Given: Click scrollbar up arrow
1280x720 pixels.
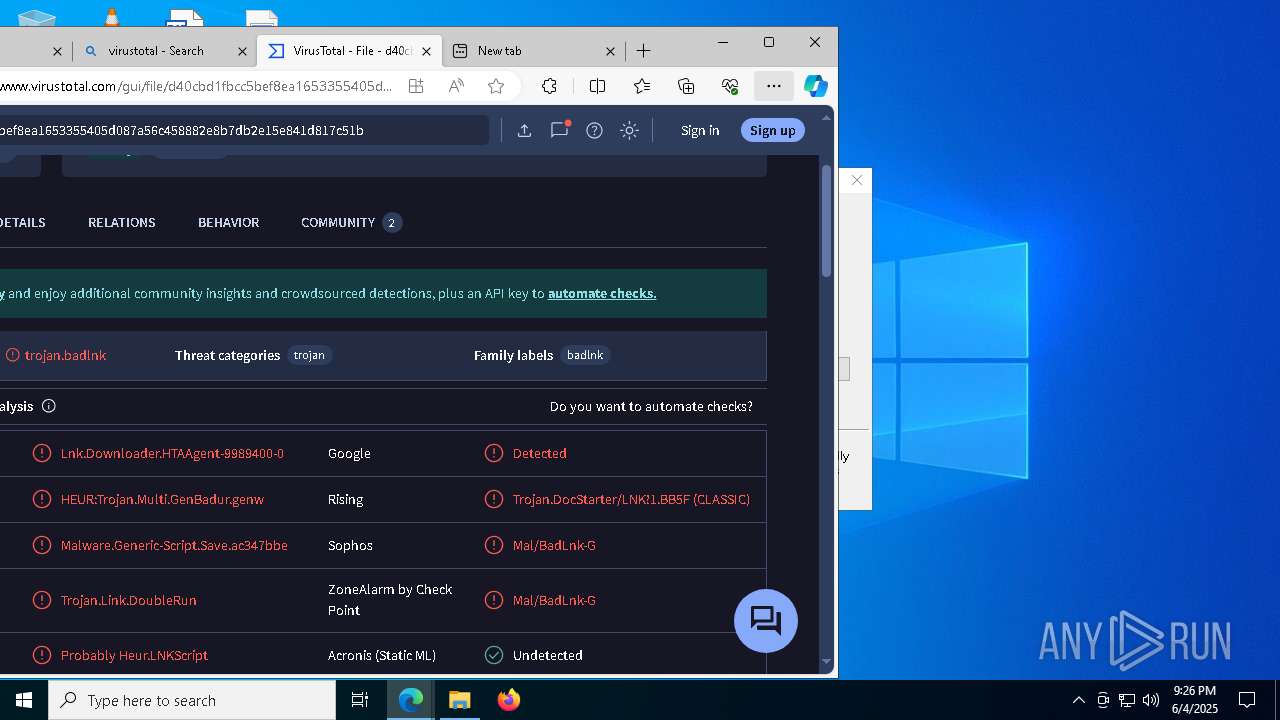Looking at the screenshot, I should click(x=826, y=117).
